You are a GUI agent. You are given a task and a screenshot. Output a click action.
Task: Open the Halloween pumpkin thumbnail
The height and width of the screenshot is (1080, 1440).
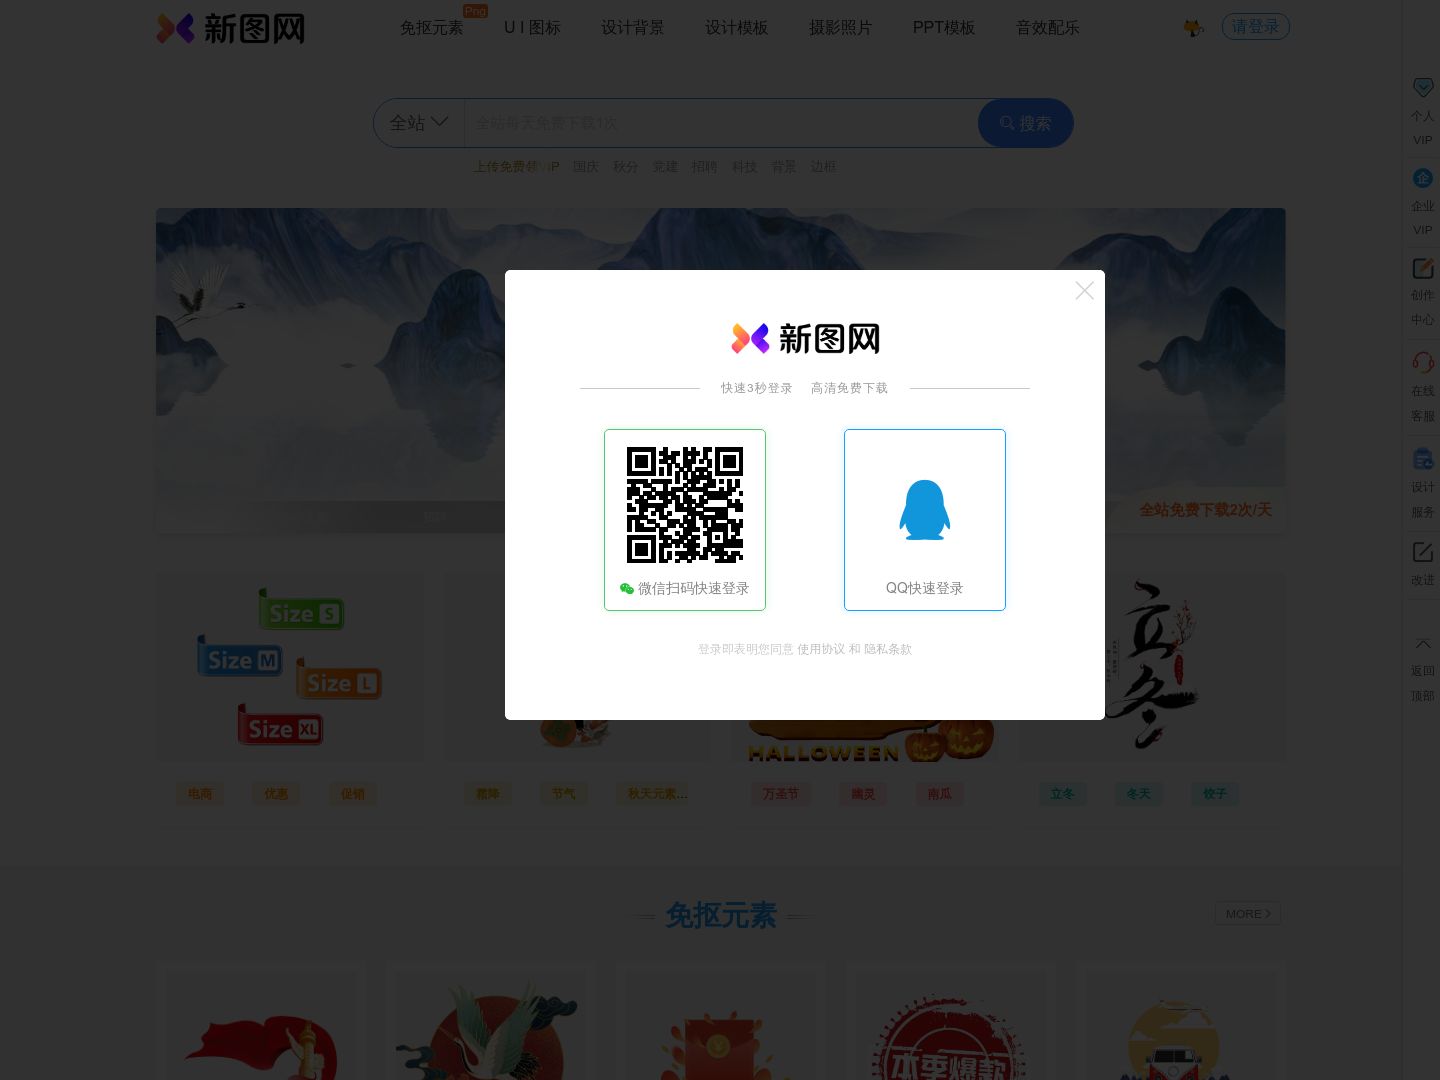click(864, 741)
